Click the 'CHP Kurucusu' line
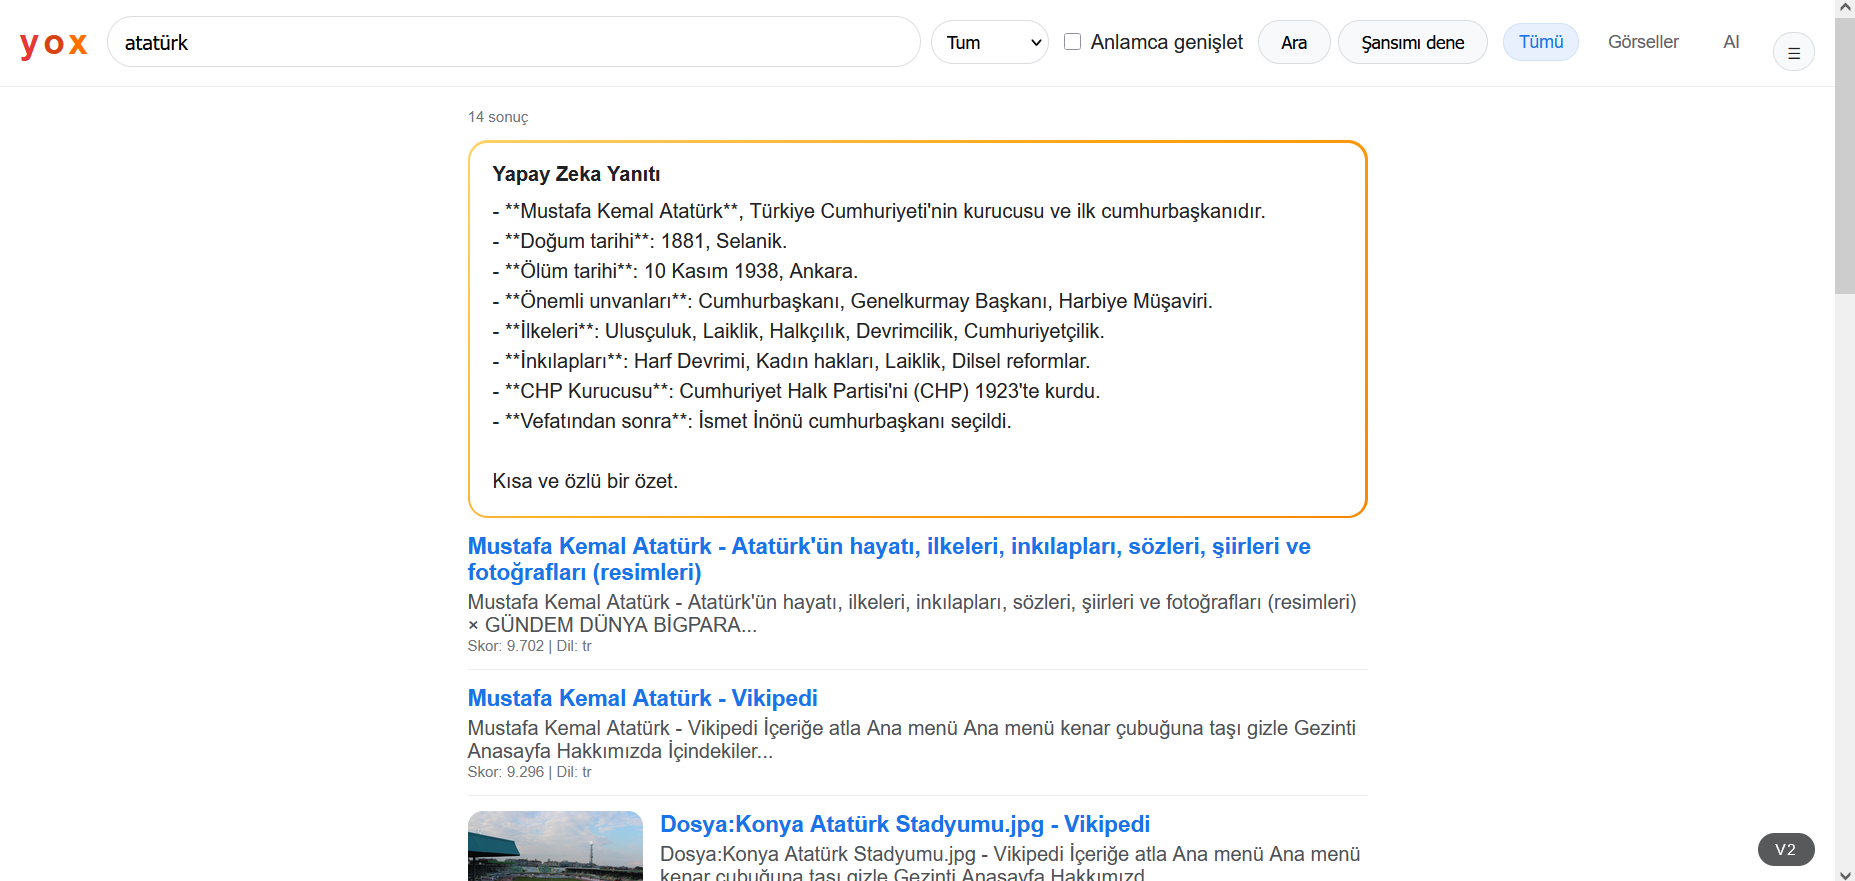 coord(796,391)
